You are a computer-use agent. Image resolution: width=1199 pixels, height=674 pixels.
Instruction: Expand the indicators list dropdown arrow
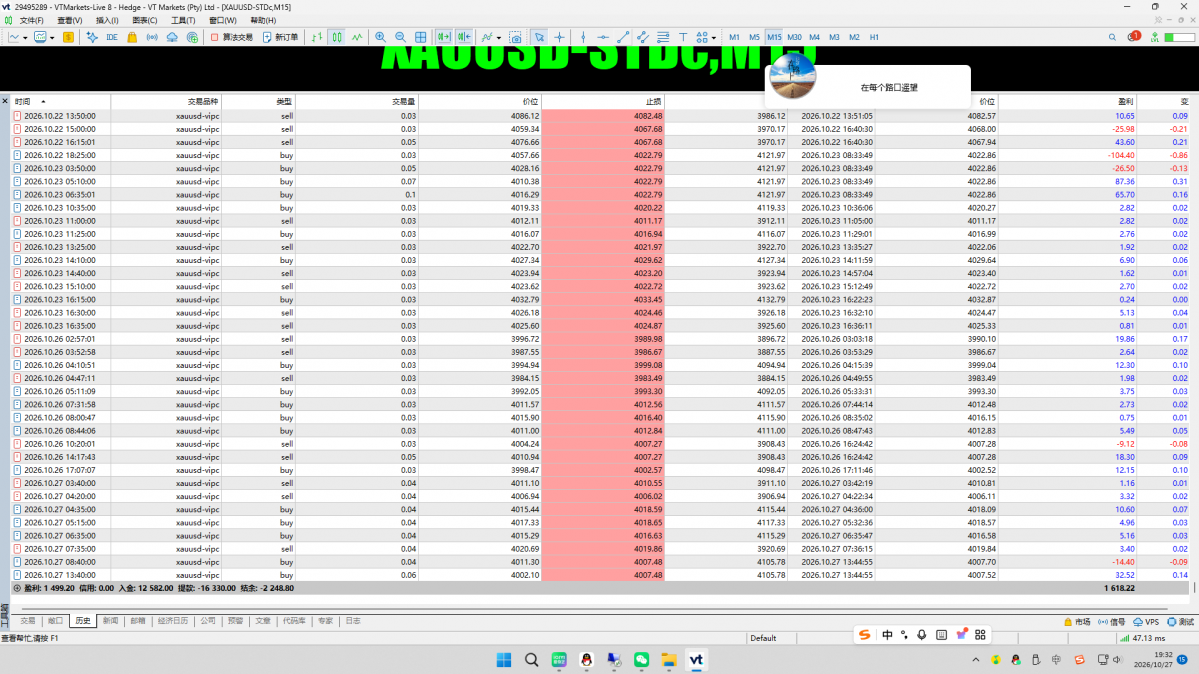tap(499, 37)
